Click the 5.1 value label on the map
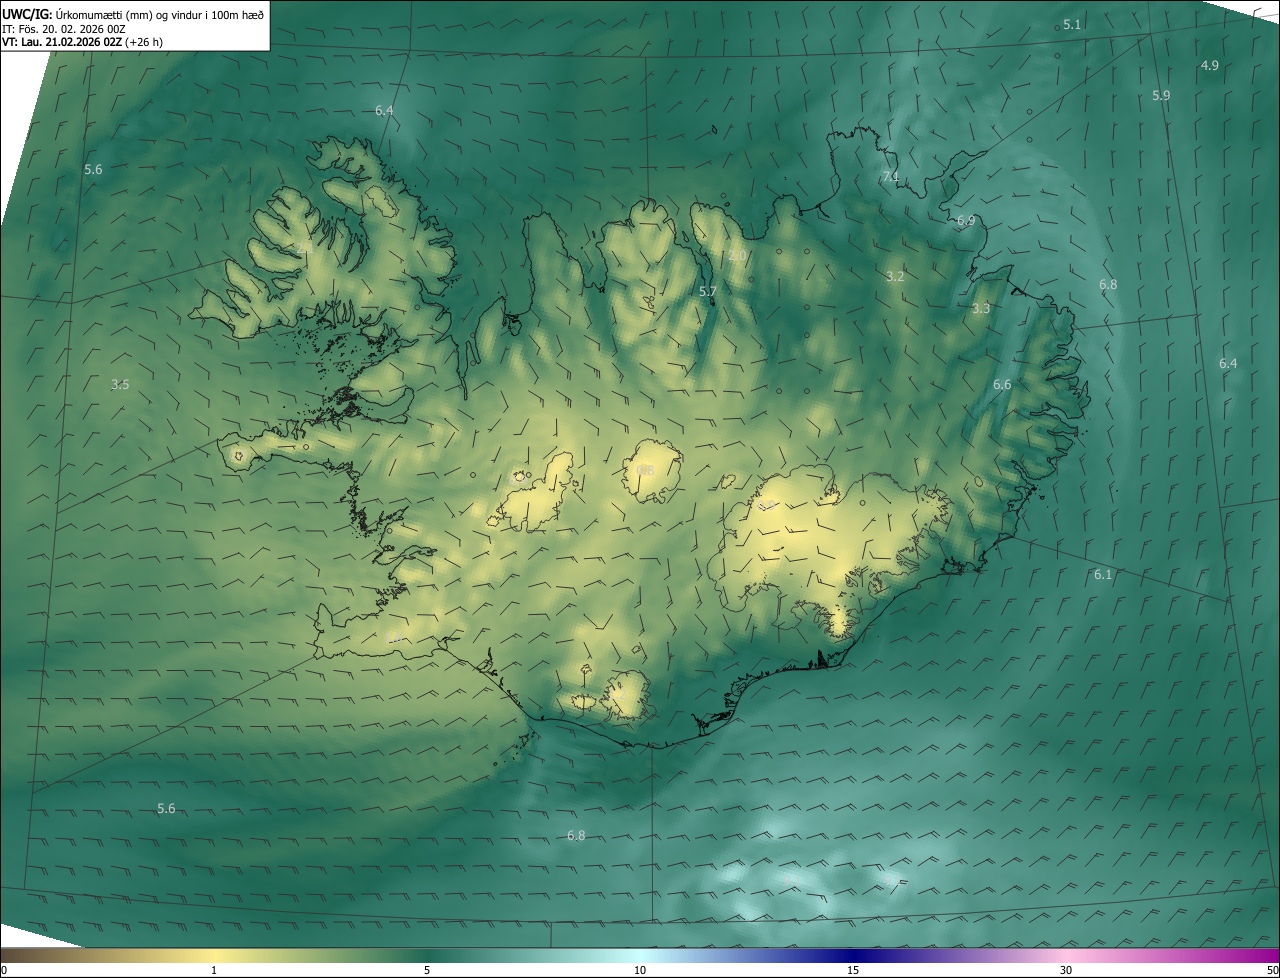 pyautogui.click(x=1072, y=24)
